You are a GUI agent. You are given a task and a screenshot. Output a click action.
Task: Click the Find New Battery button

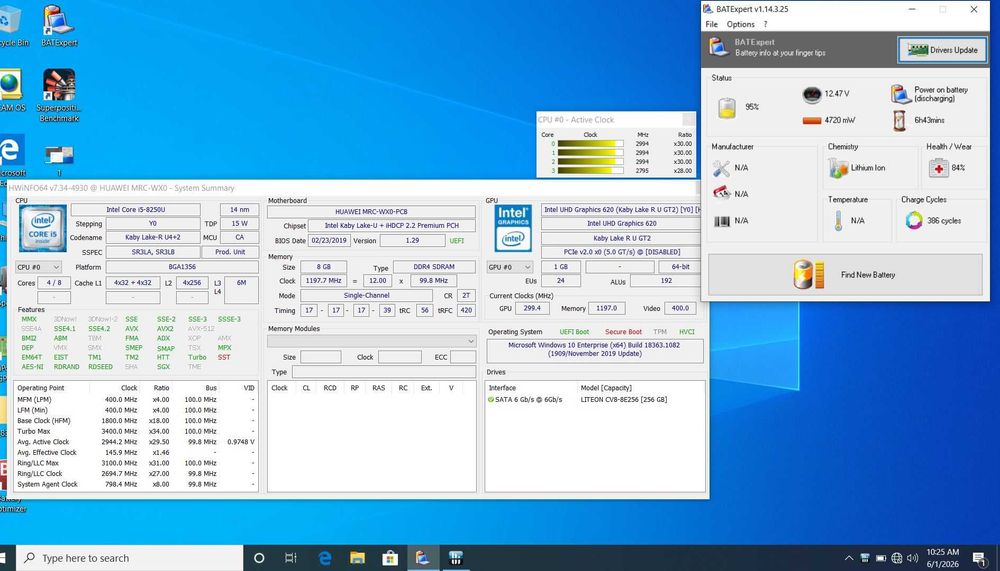point(845,274)
